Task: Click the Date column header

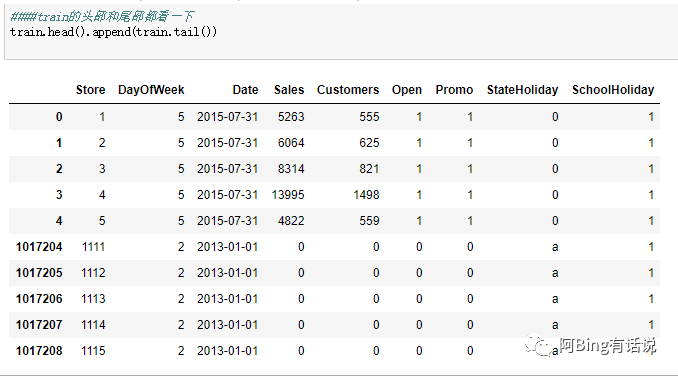Action: click(245, 90)
